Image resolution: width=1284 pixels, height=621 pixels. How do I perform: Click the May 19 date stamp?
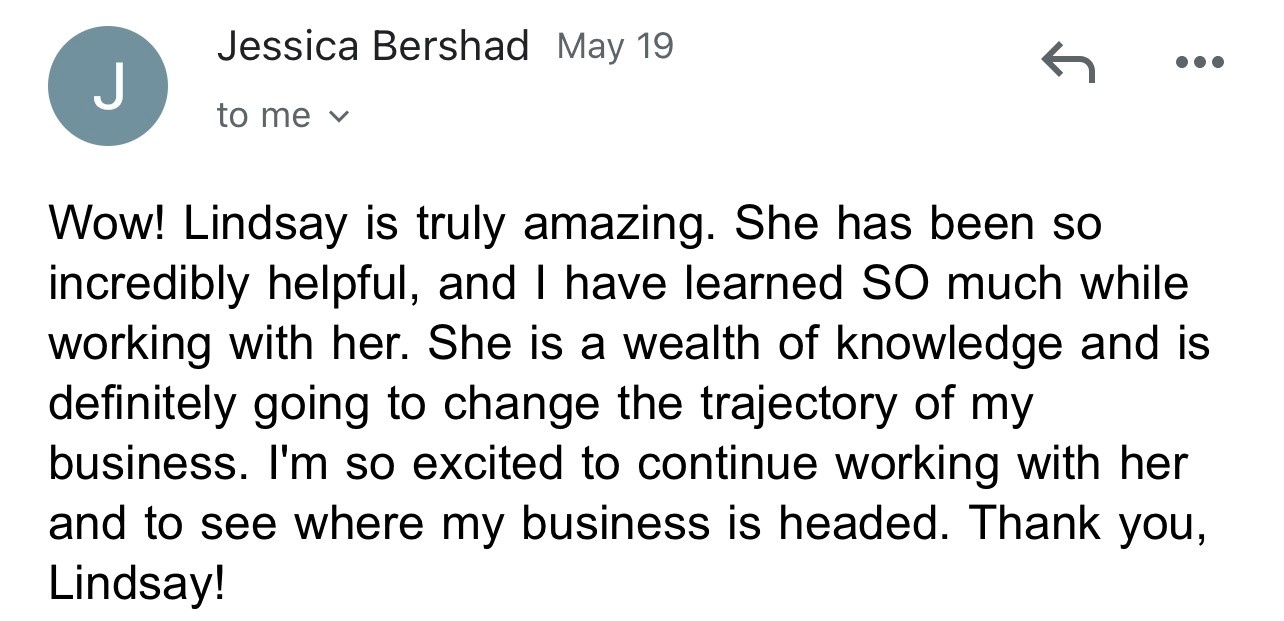615,46
